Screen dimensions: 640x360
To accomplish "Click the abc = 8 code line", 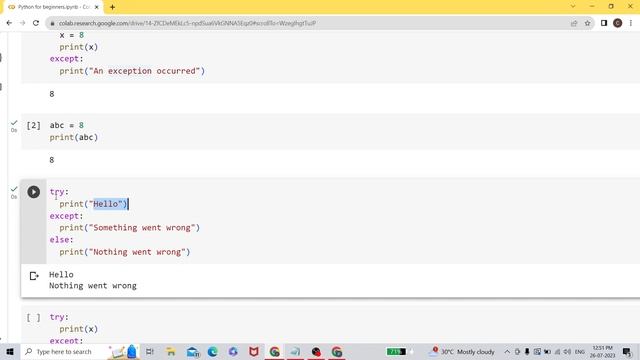I will (67, 125).
